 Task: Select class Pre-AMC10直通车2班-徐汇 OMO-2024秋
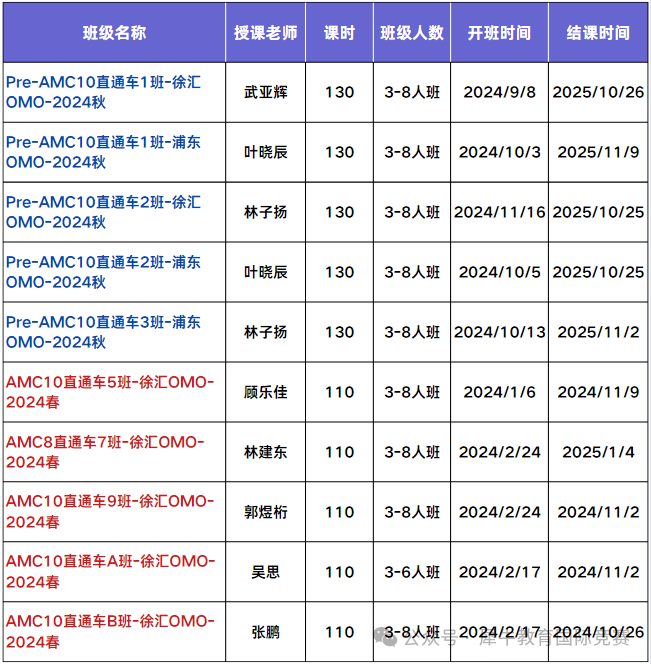[x=103, y=212]
